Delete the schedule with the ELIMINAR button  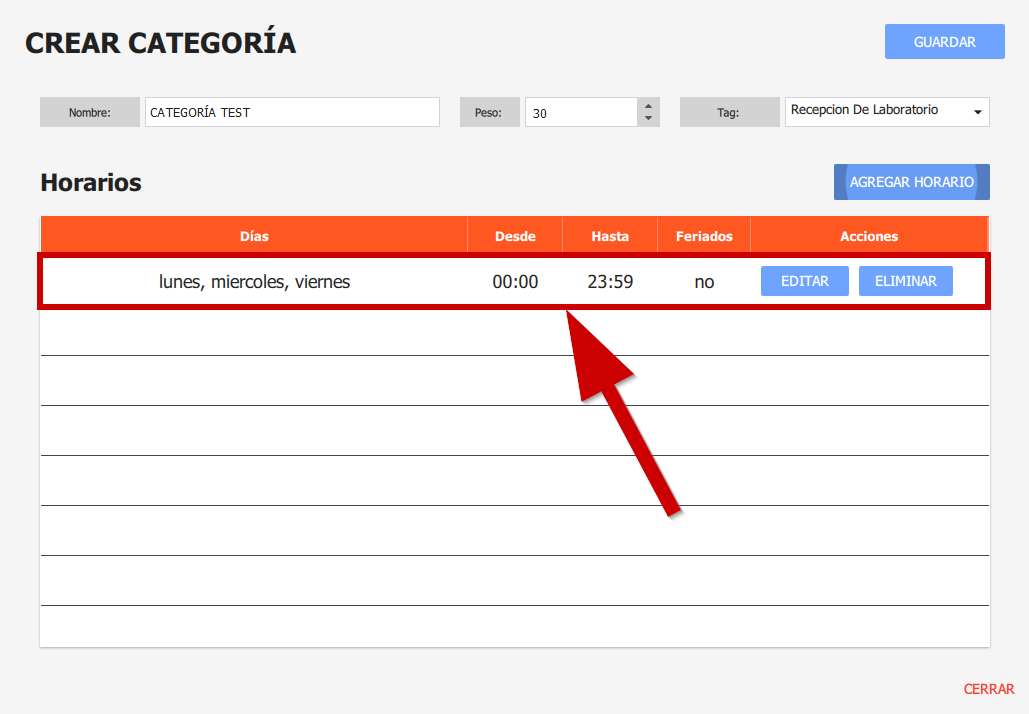coord(905,281)
